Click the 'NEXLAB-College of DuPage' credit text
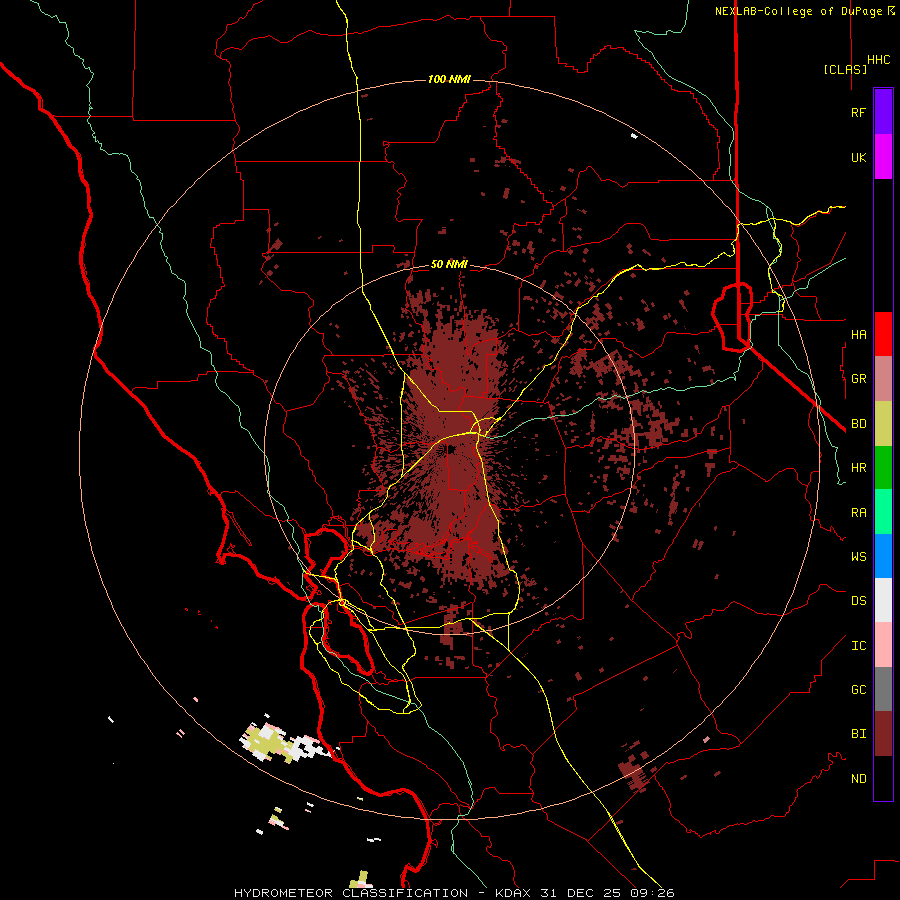 [798, 11]
